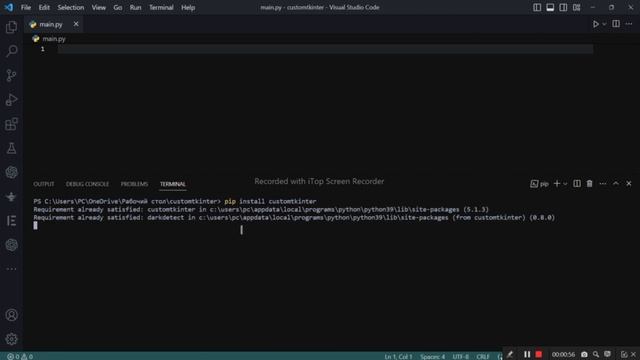Expand the launch profile dropdown next to plus
The width and height of the screenshot is (640, 360).
click(565, 184)
